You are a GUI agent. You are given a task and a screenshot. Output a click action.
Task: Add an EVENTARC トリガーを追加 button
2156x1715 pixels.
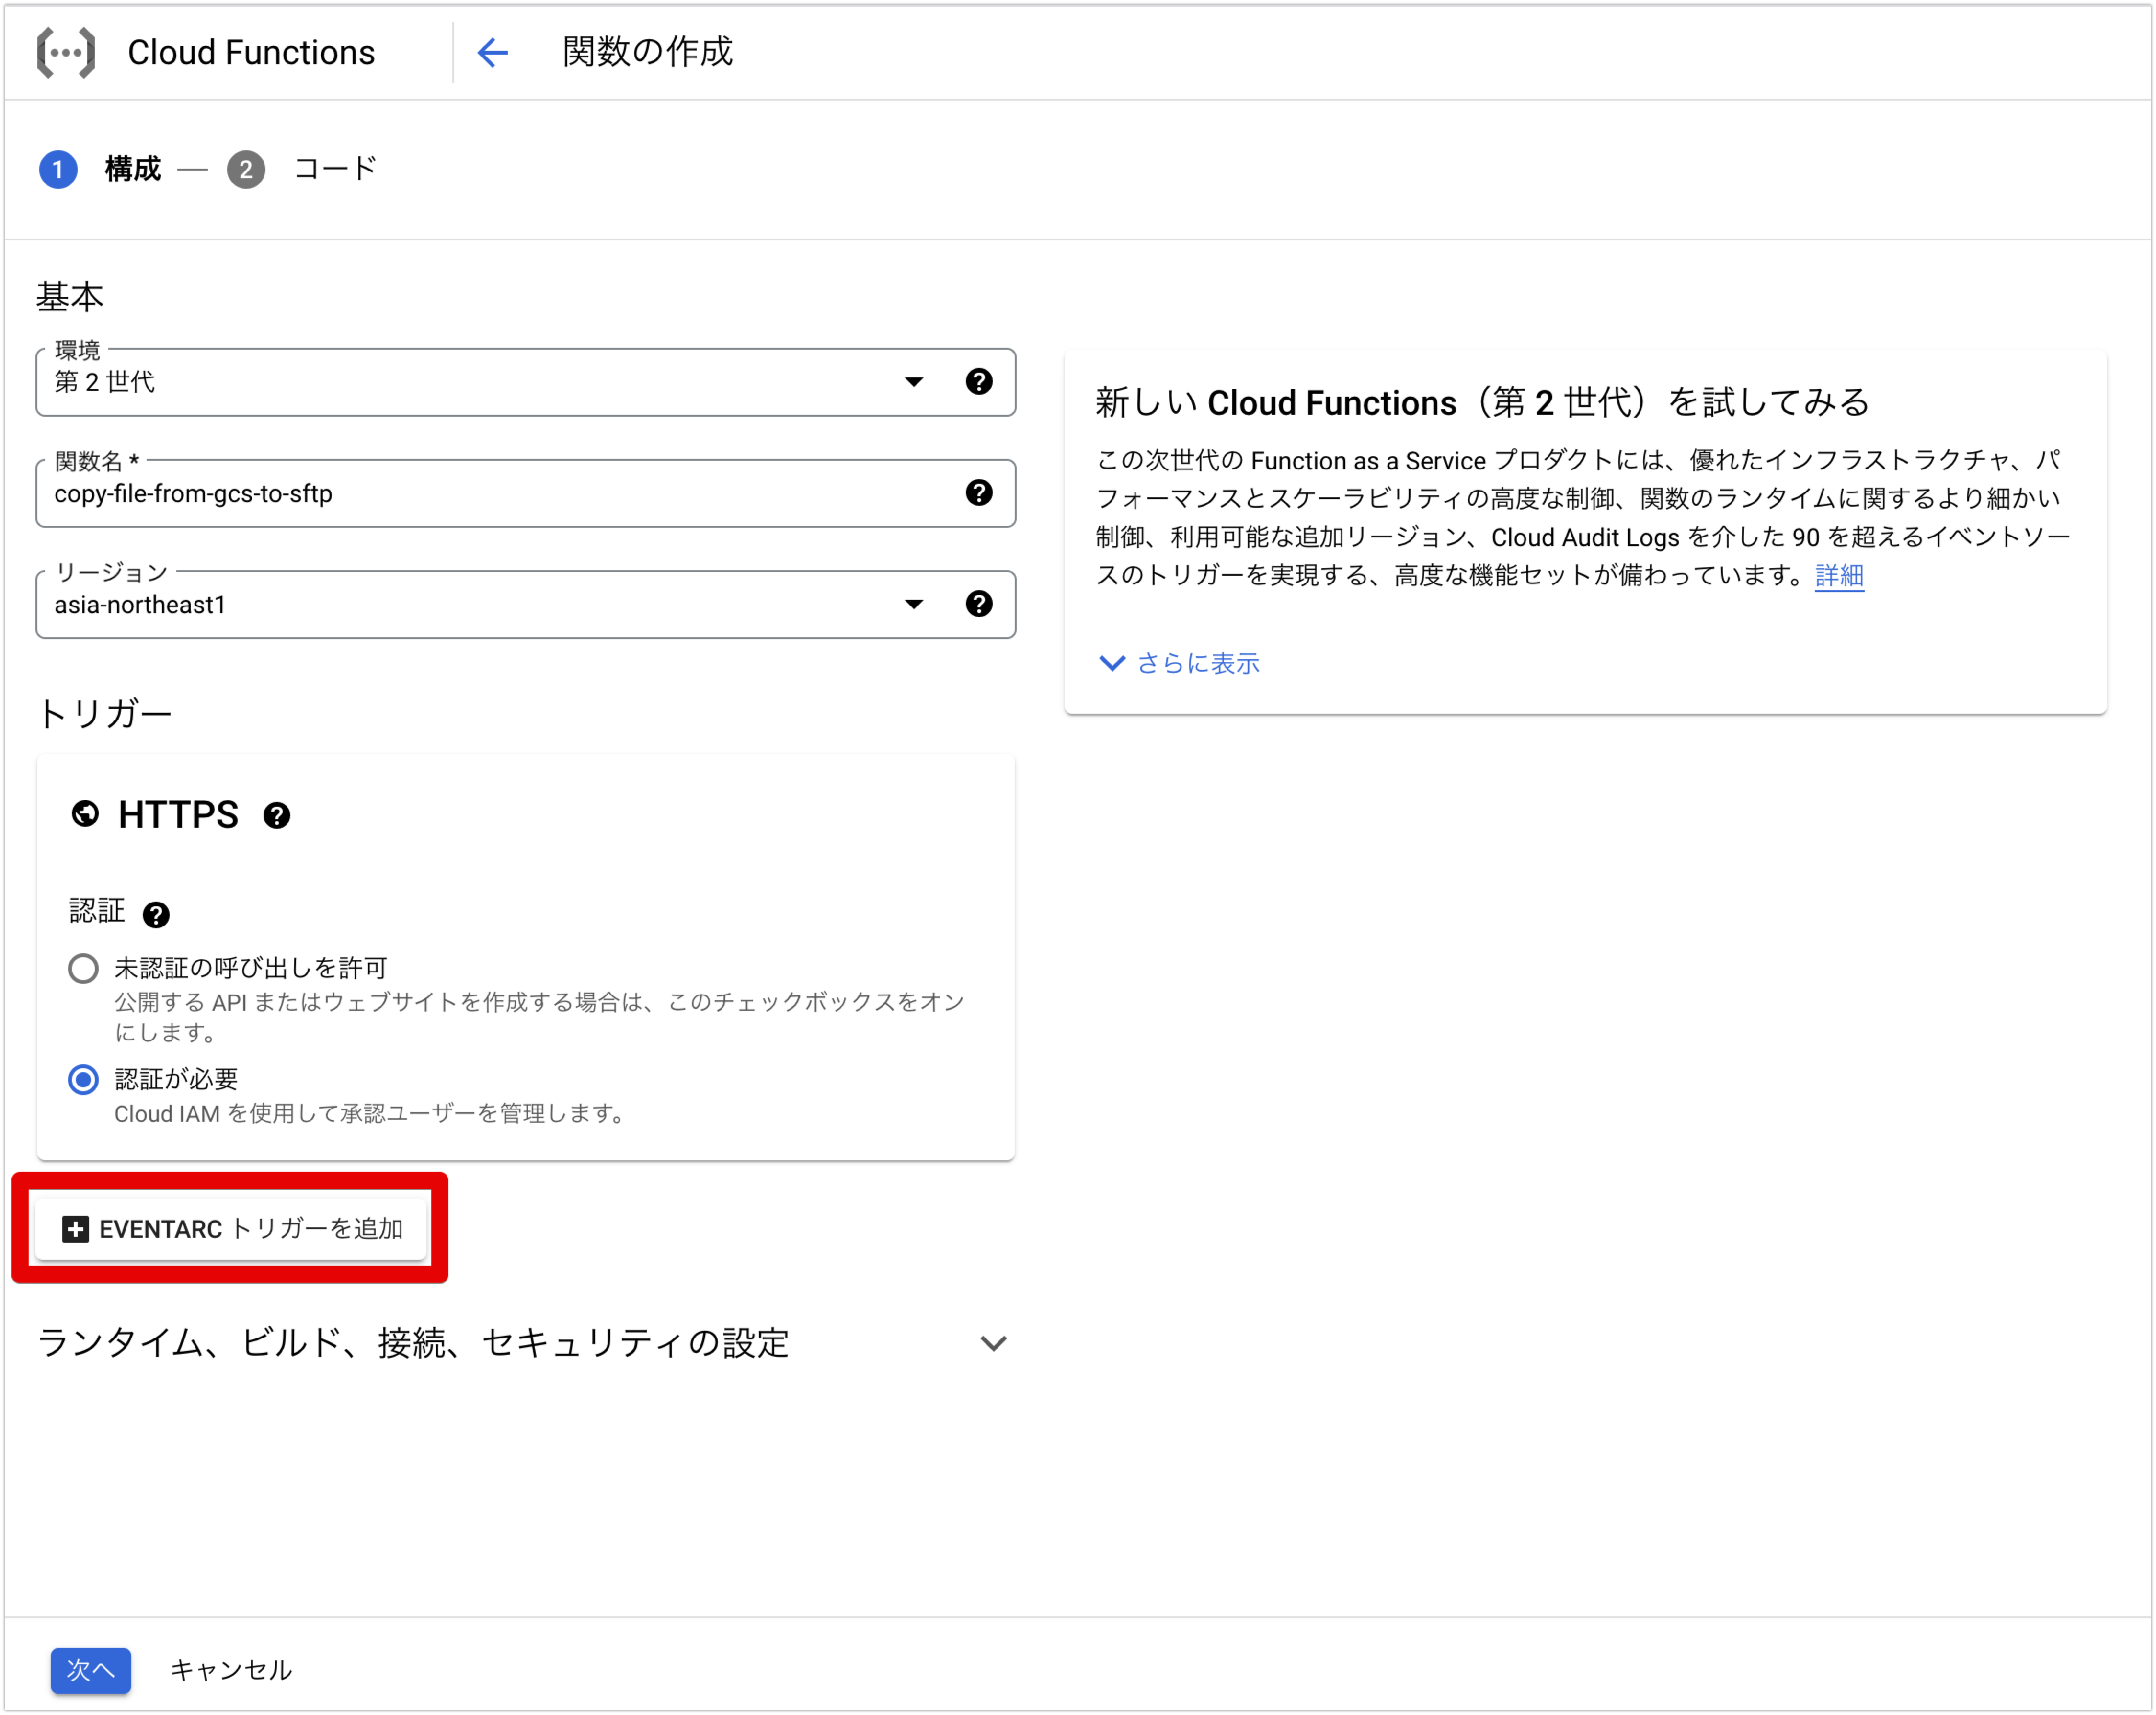pyautogui.click(x=232, y=1229)
